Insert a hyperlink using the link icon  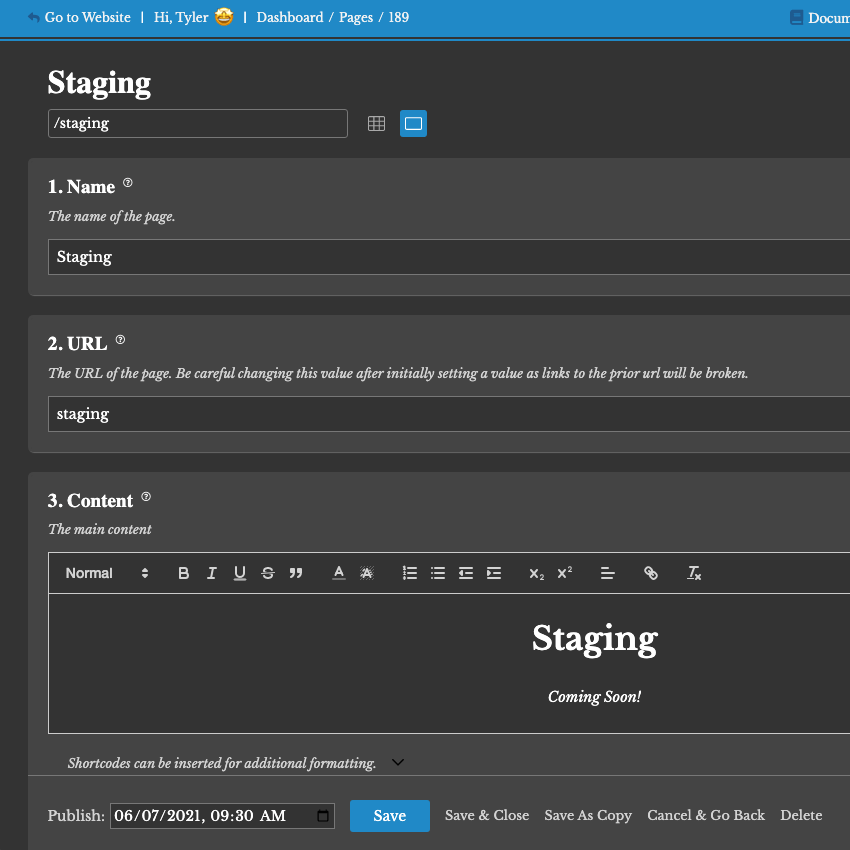[x=651, y=573]
